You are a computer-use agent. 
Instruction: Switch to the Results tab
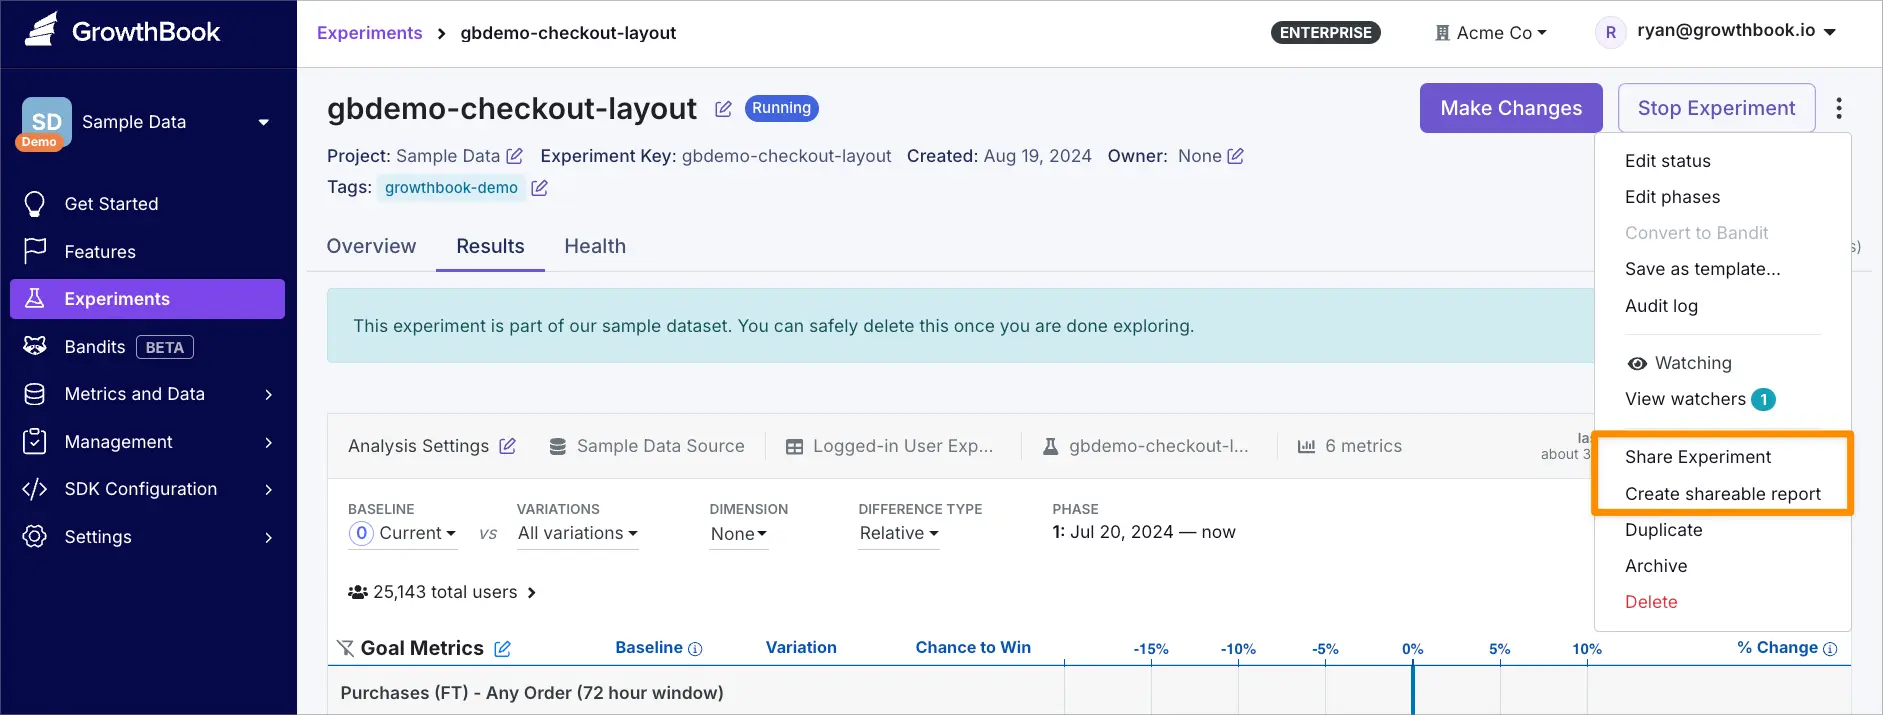point(490,246)
